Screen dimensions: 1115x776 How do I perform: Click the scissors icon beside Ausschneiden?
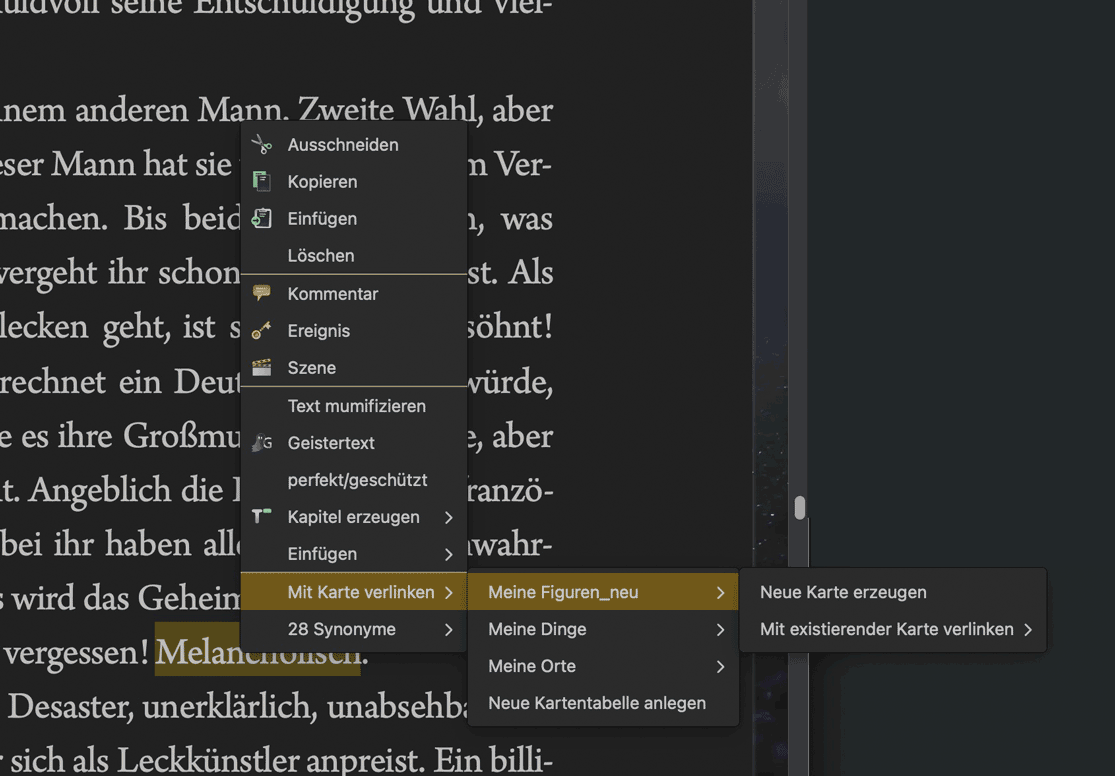tap(262, 144)
